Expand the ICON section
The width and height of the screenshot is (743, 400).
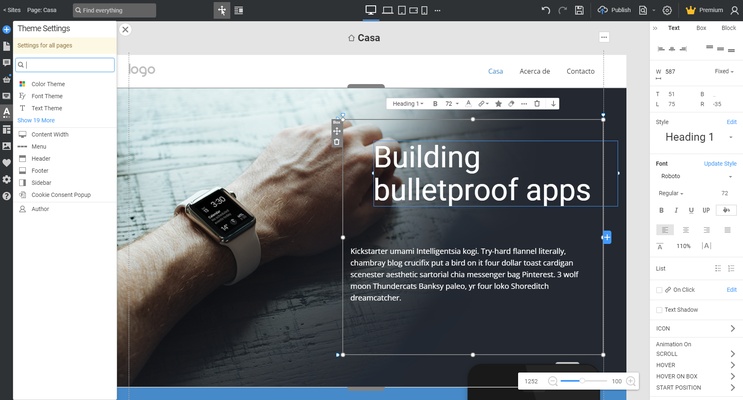(696, 328)
